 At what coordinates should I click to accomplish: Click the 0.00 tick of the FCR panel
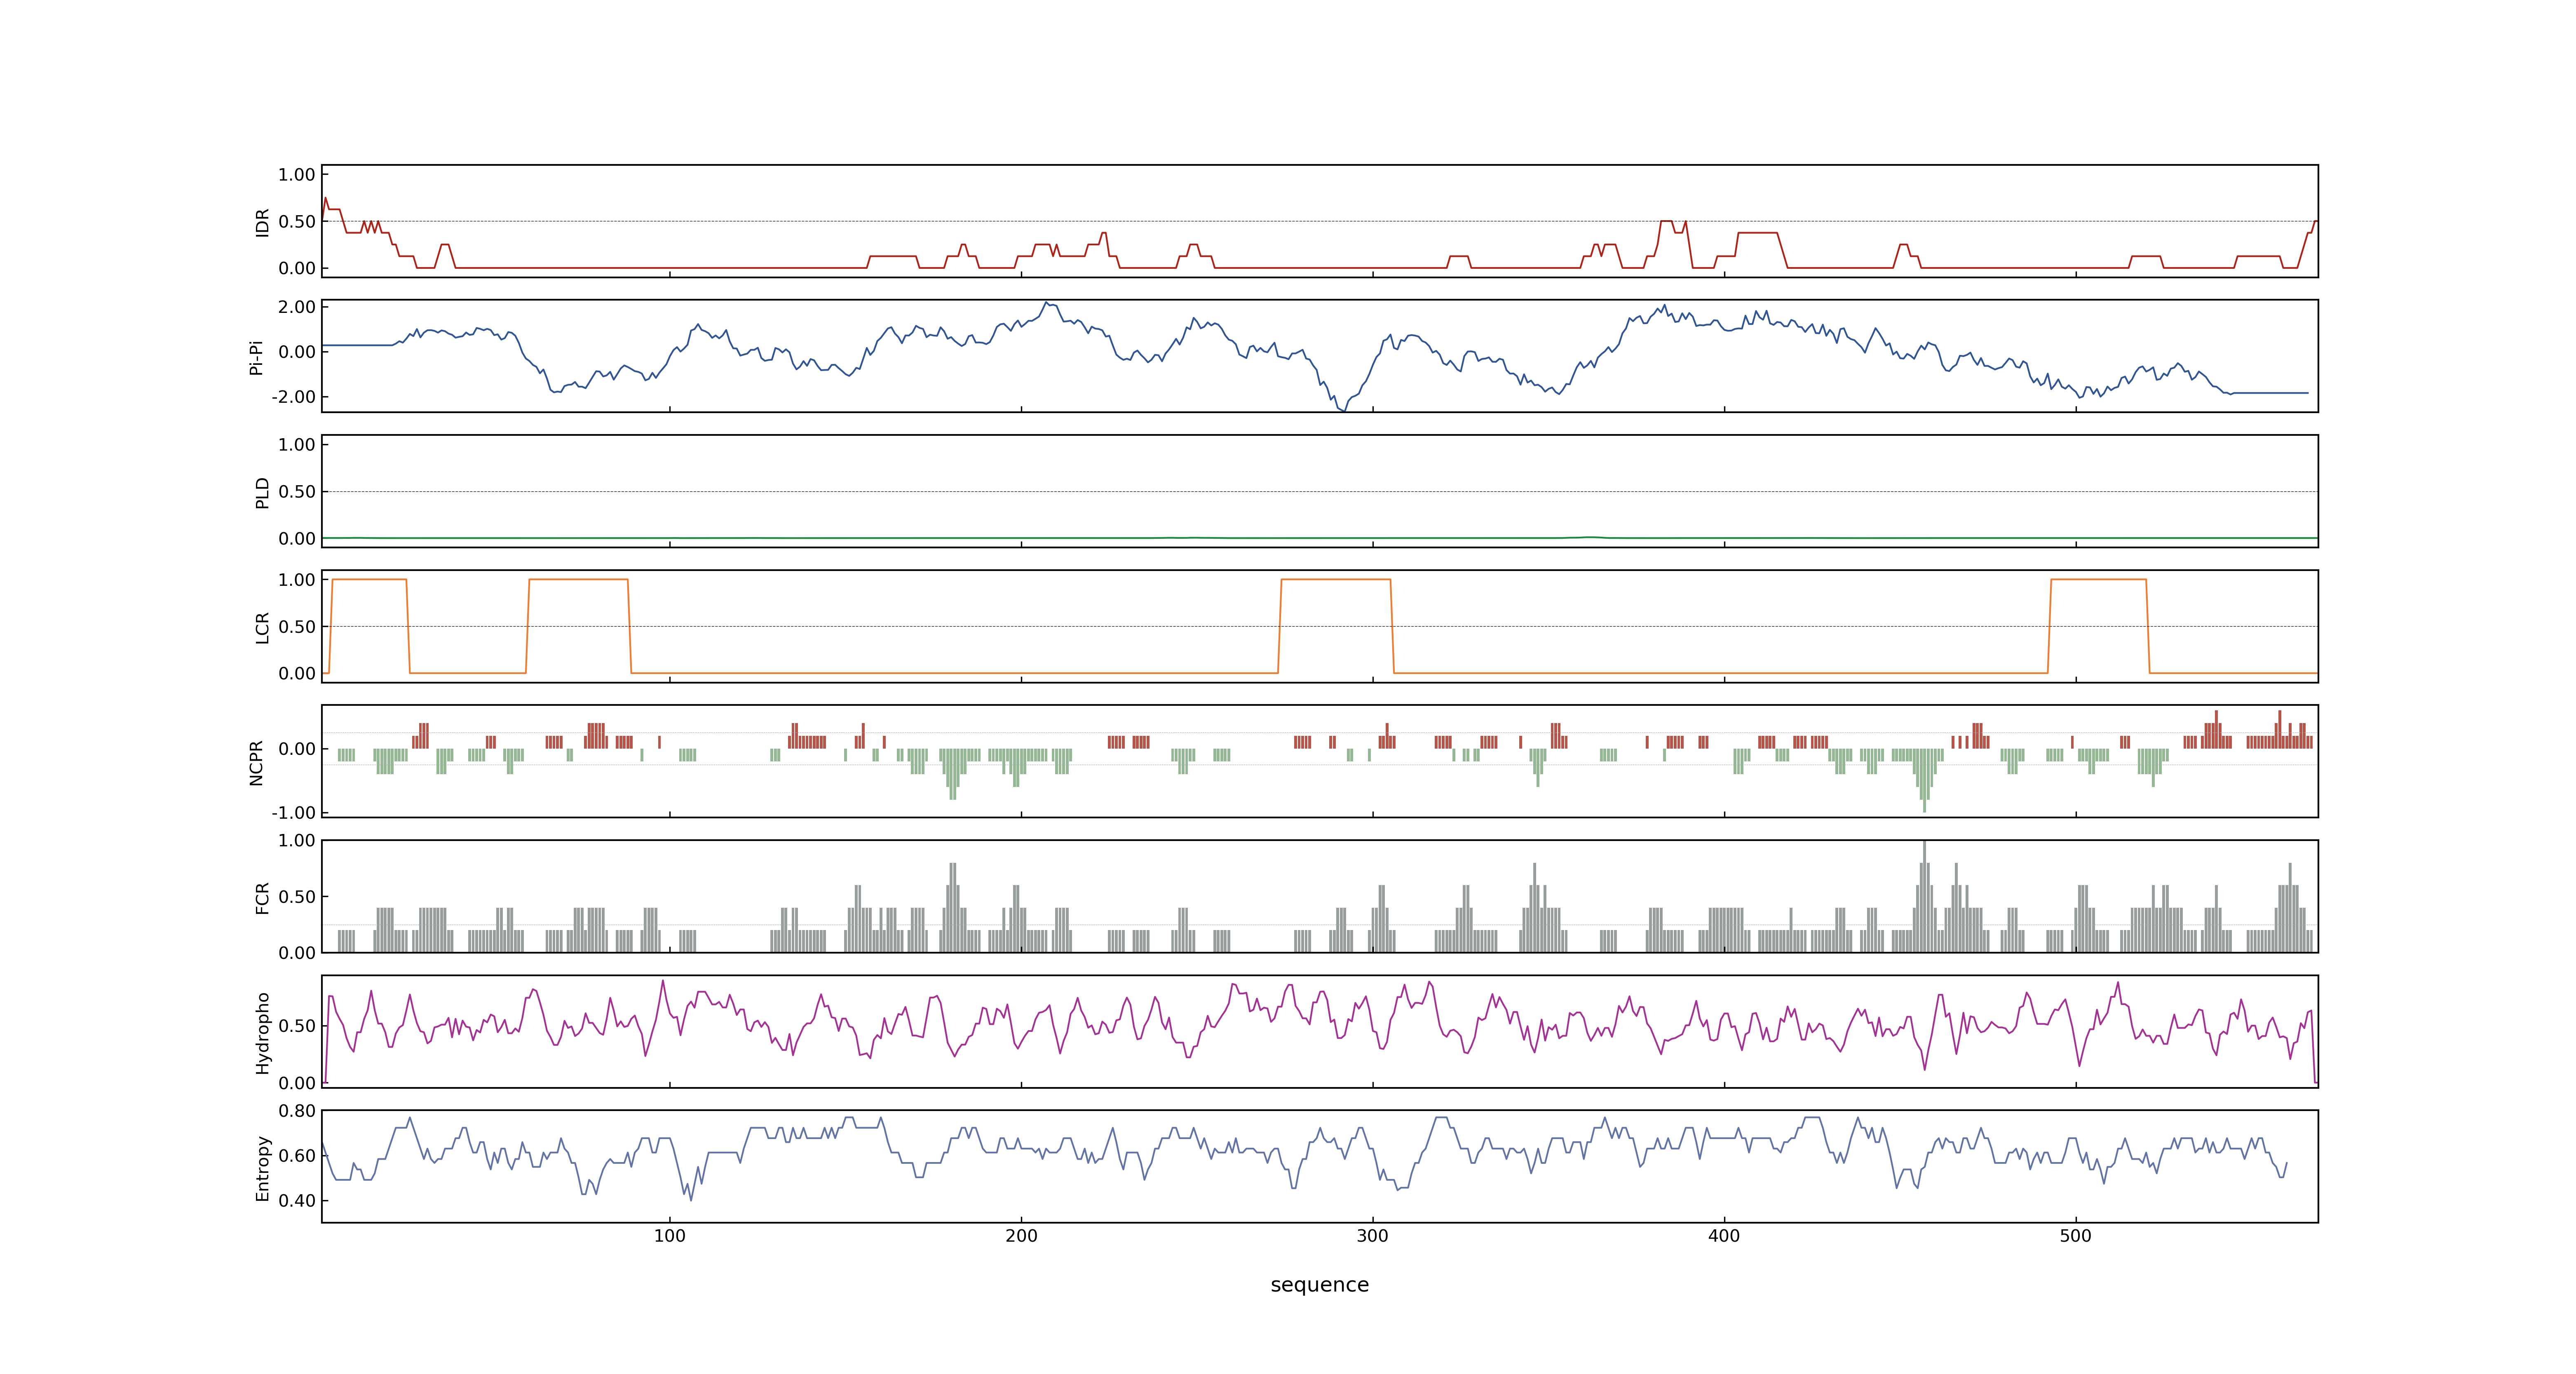click(297, 953)
